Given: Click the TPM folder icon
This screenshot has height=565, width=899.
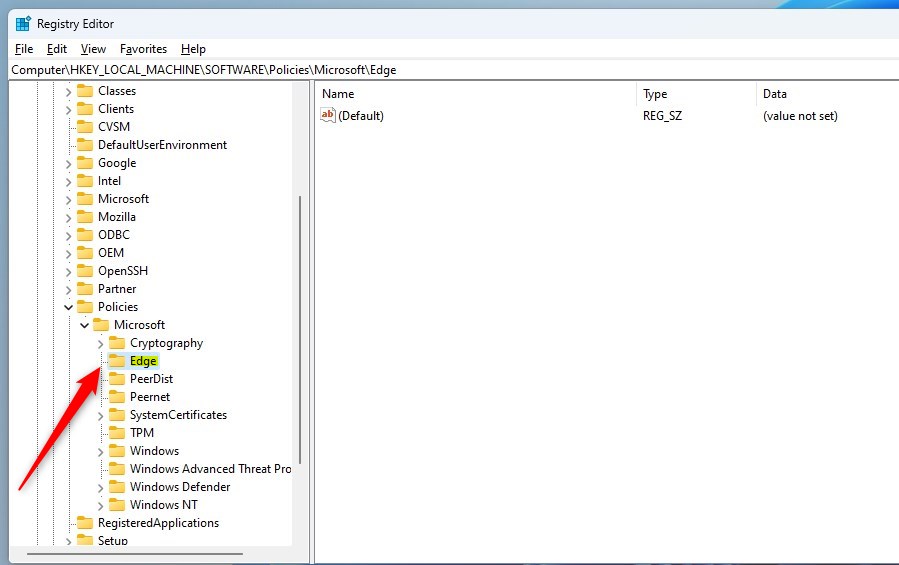Looking at the screenshot, I should click(117, 432).
